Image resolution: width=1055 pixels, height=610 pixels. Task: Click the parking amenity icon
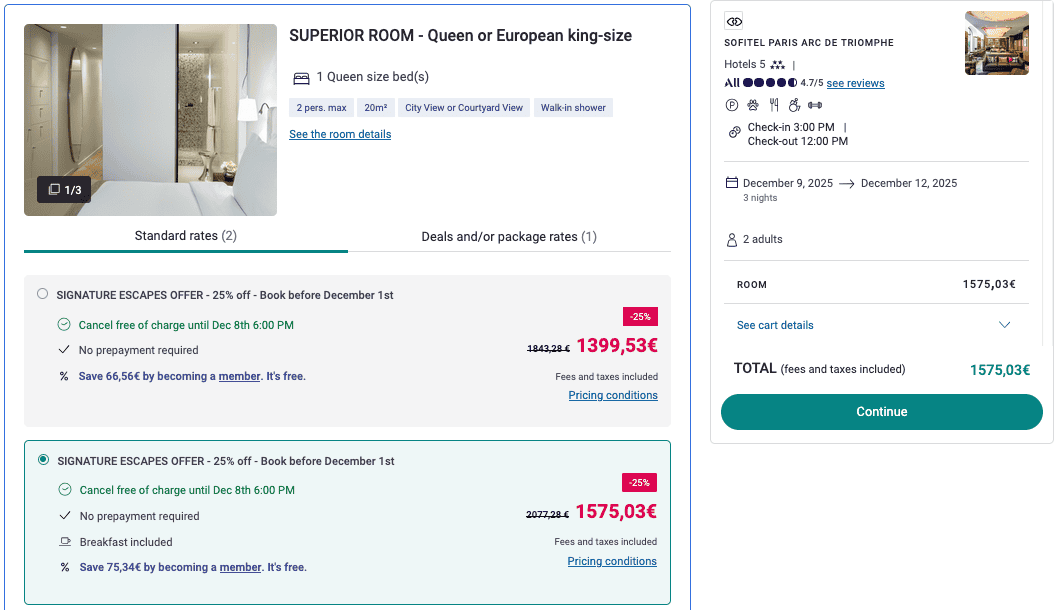coord(732,104)
